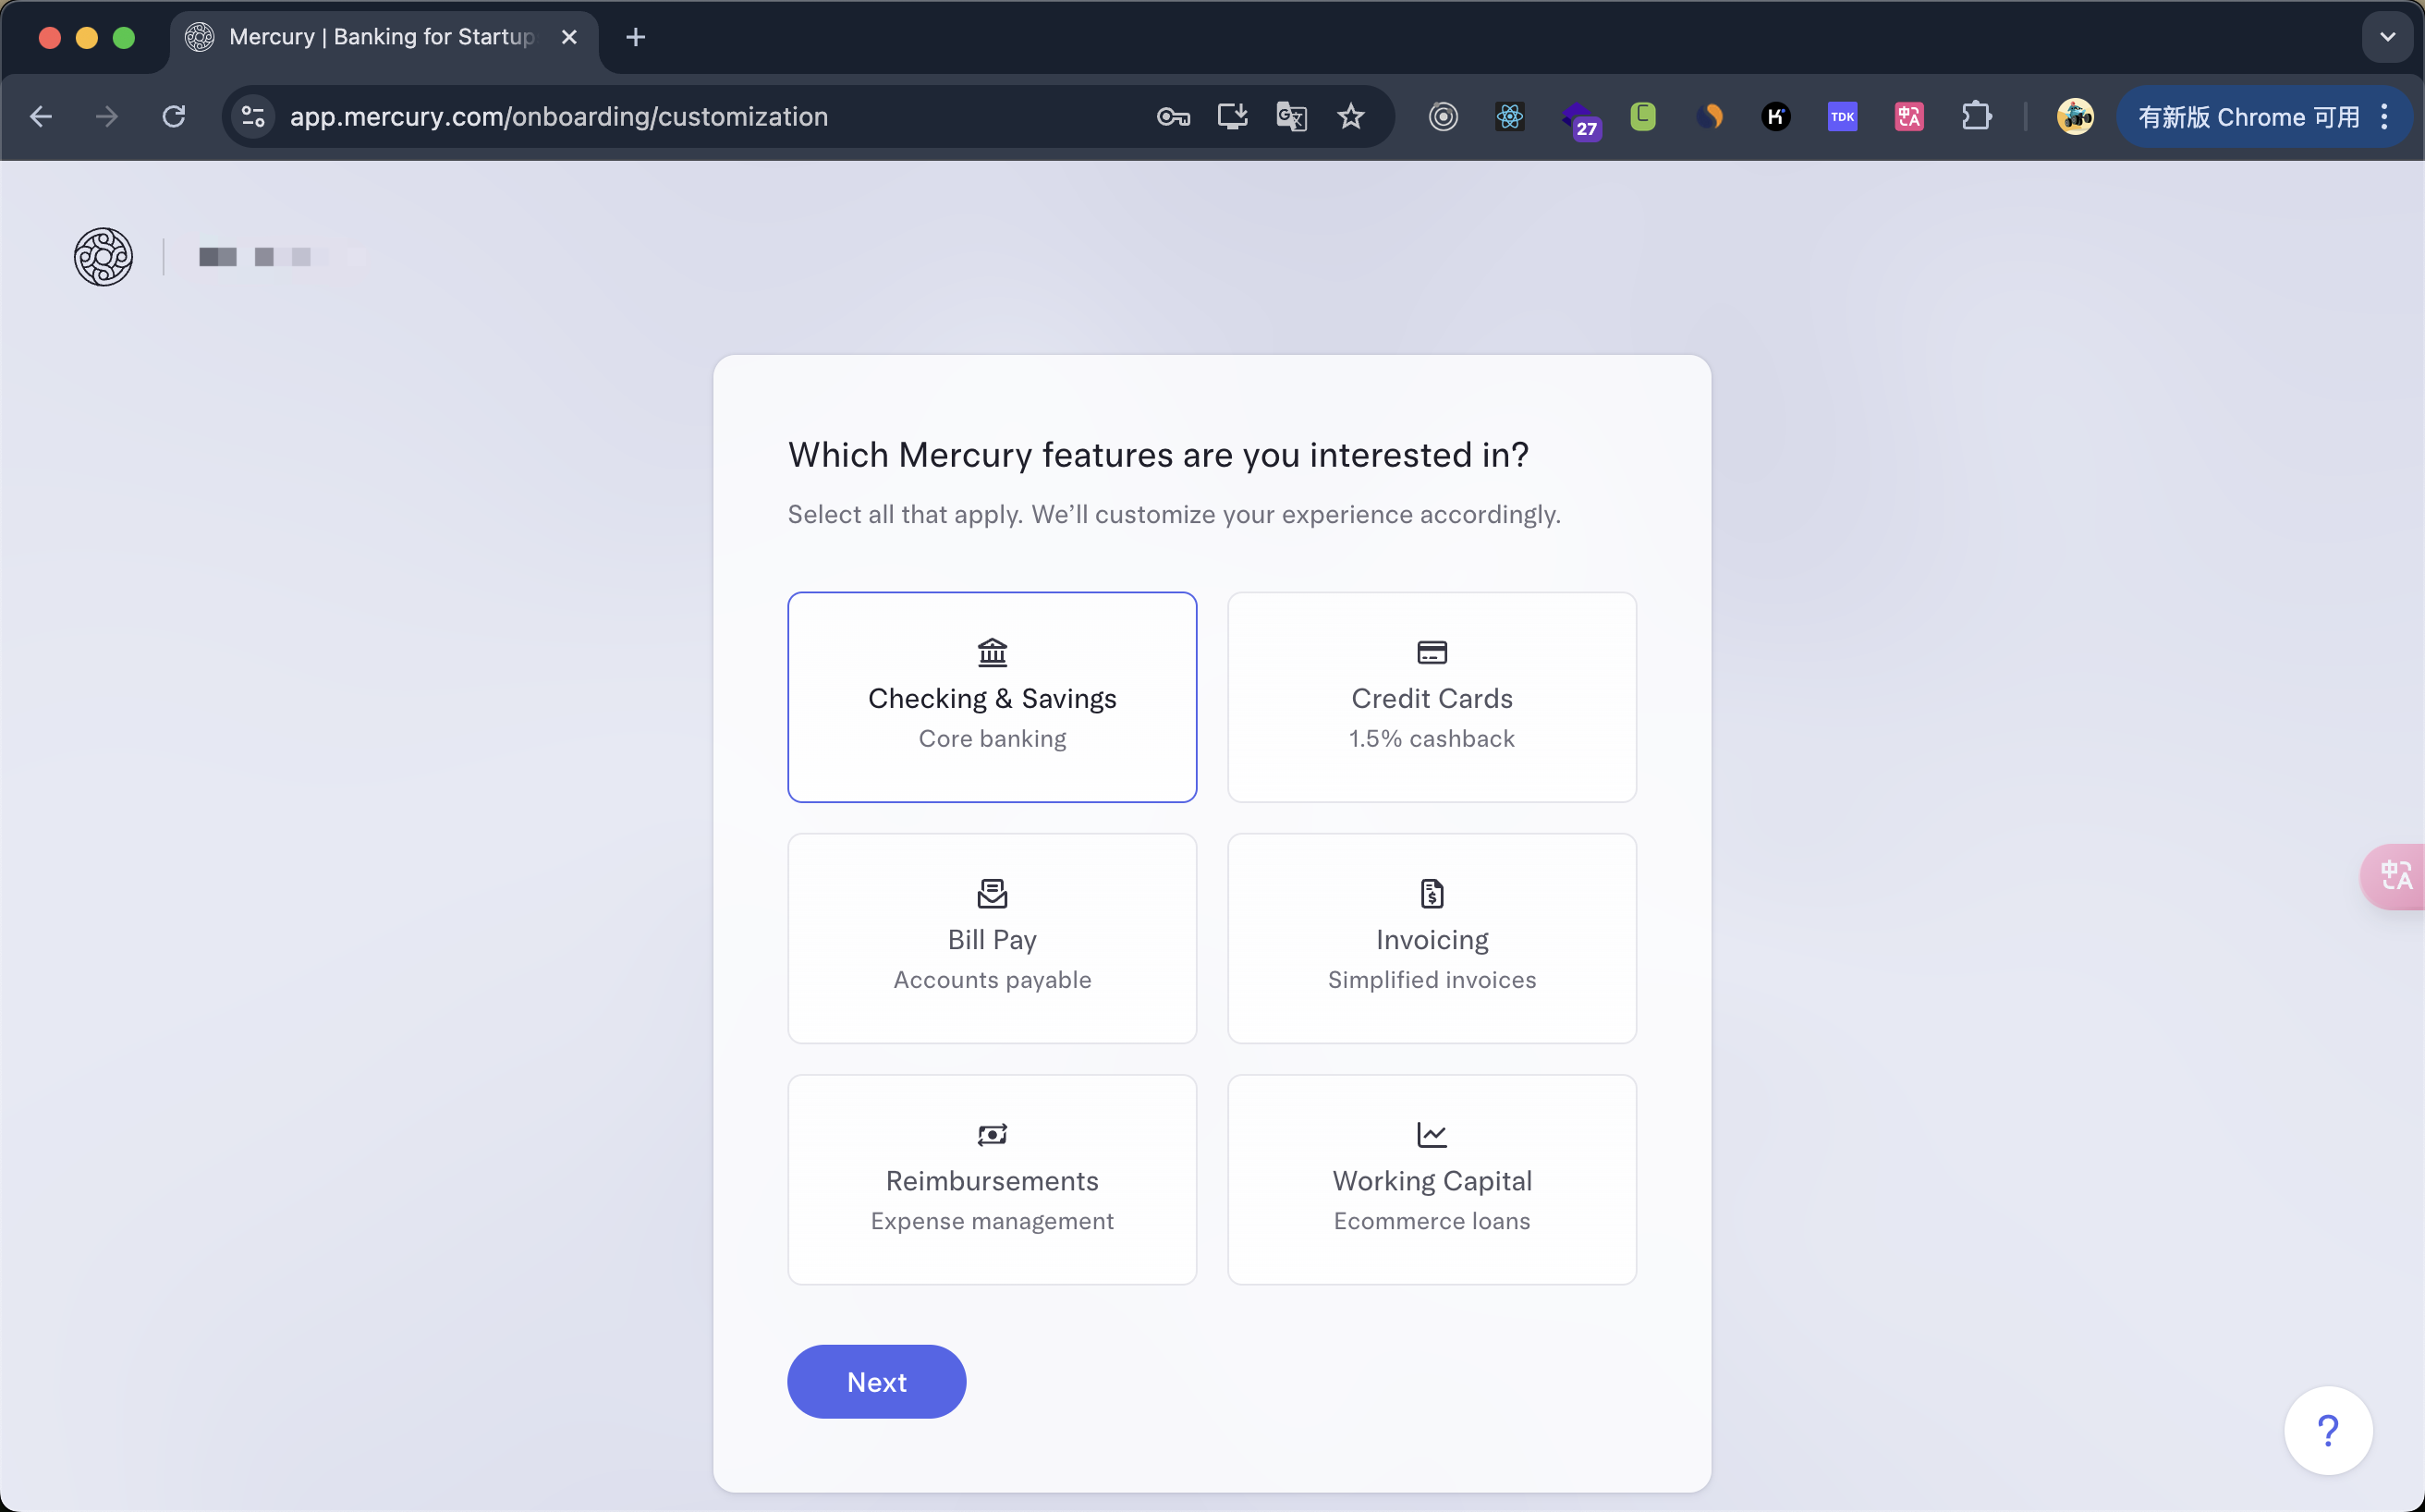Click the Mercury logo icon
This screenshot has width=2425, height=1512.
(x=103, y=257)
